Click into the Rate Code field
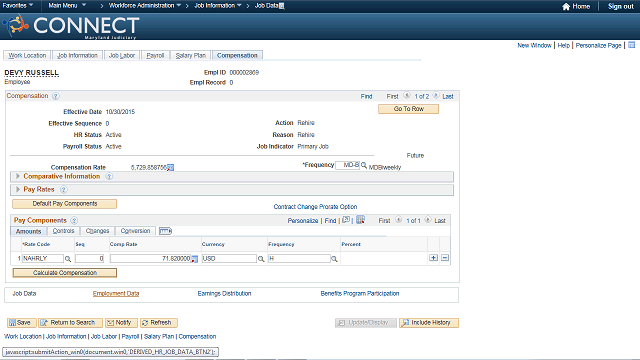Image resolution: width=640 pixels, height=360 pixels. [x=43, y=259]
